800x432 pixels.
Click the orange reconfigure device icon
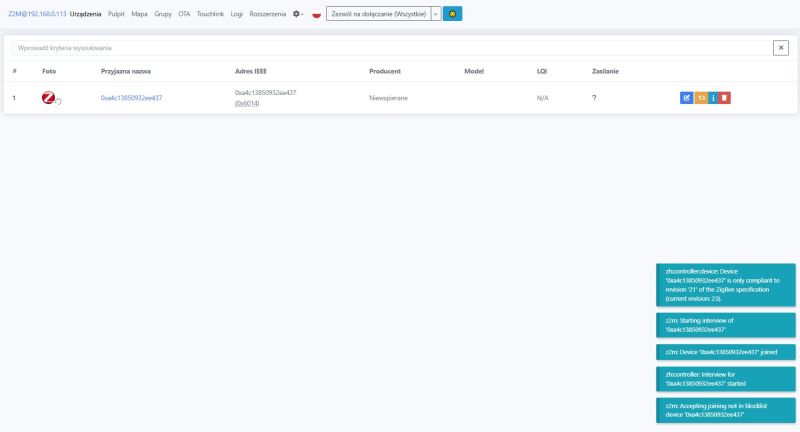(x=701, y=97)
